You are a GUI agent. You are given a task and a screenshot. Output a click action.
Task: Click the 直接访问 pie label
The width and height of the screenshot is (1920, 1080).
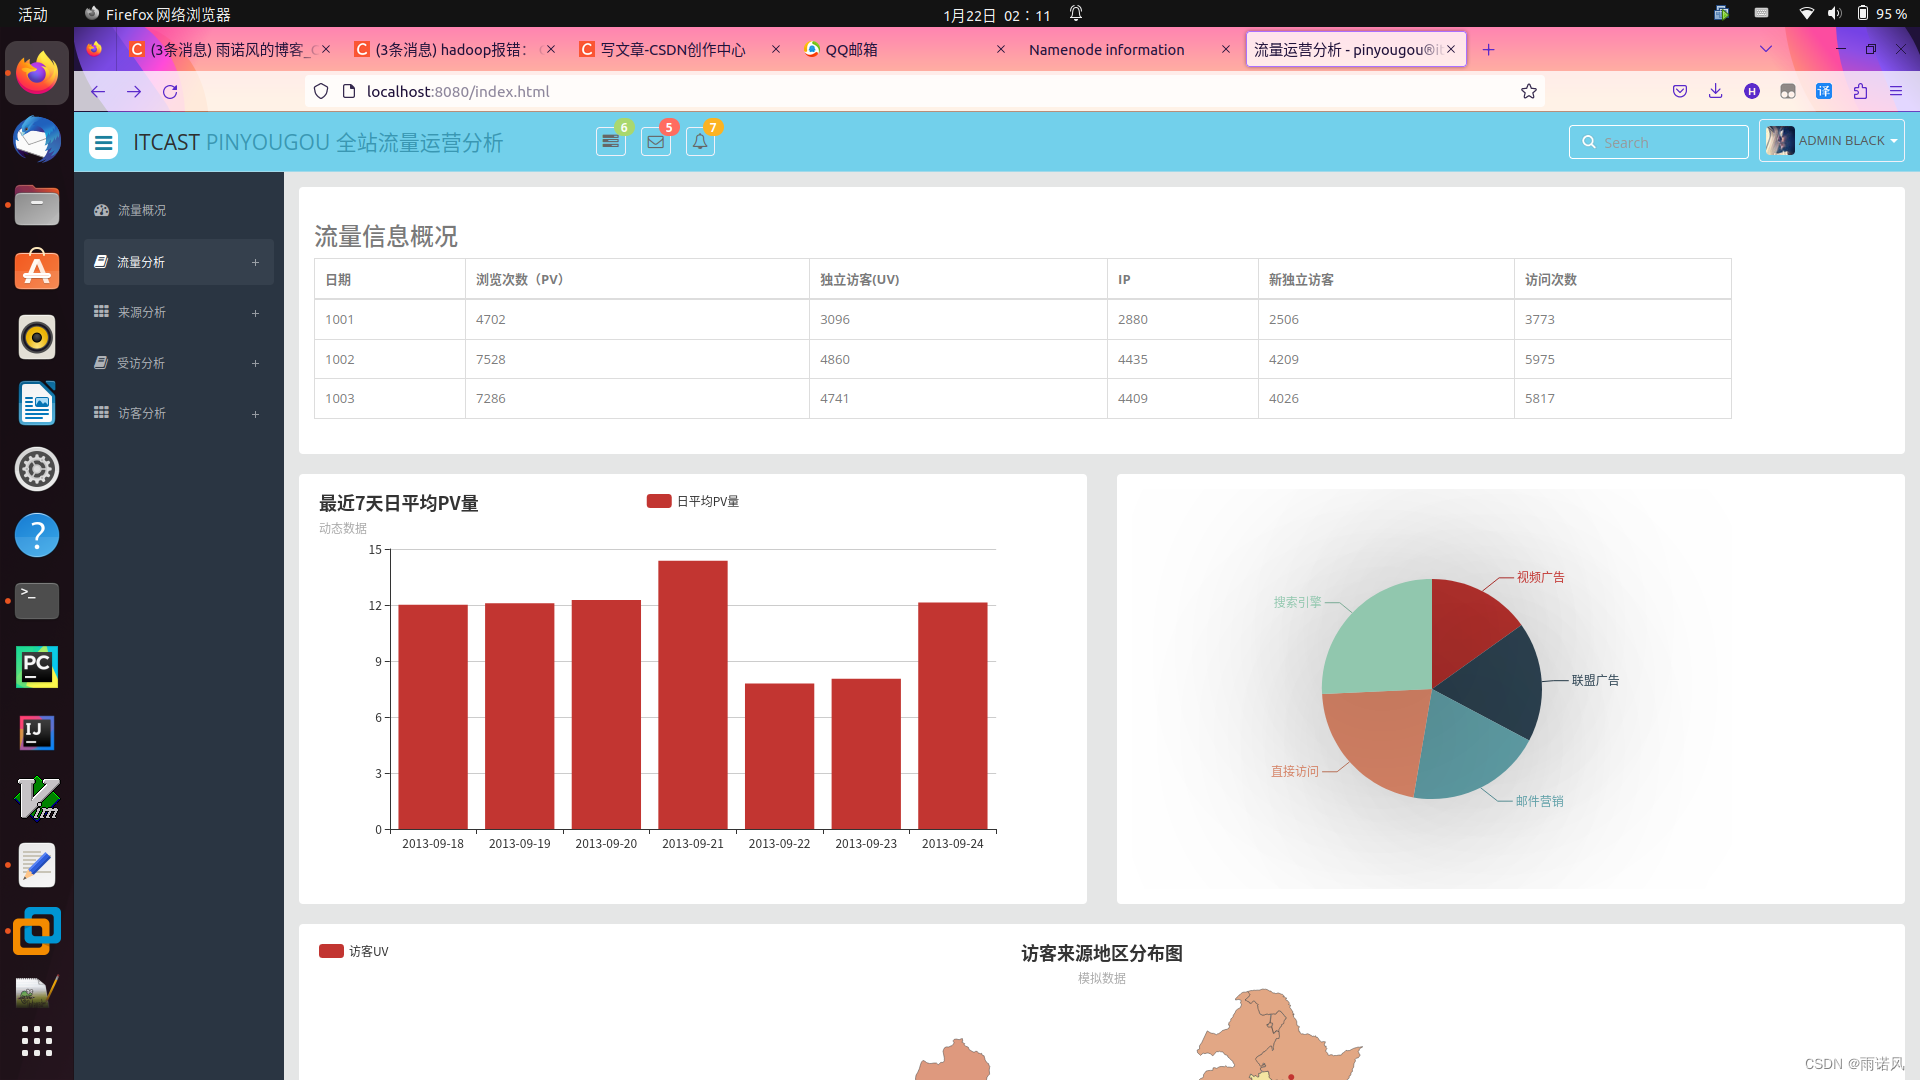[x=1295, y=771]
